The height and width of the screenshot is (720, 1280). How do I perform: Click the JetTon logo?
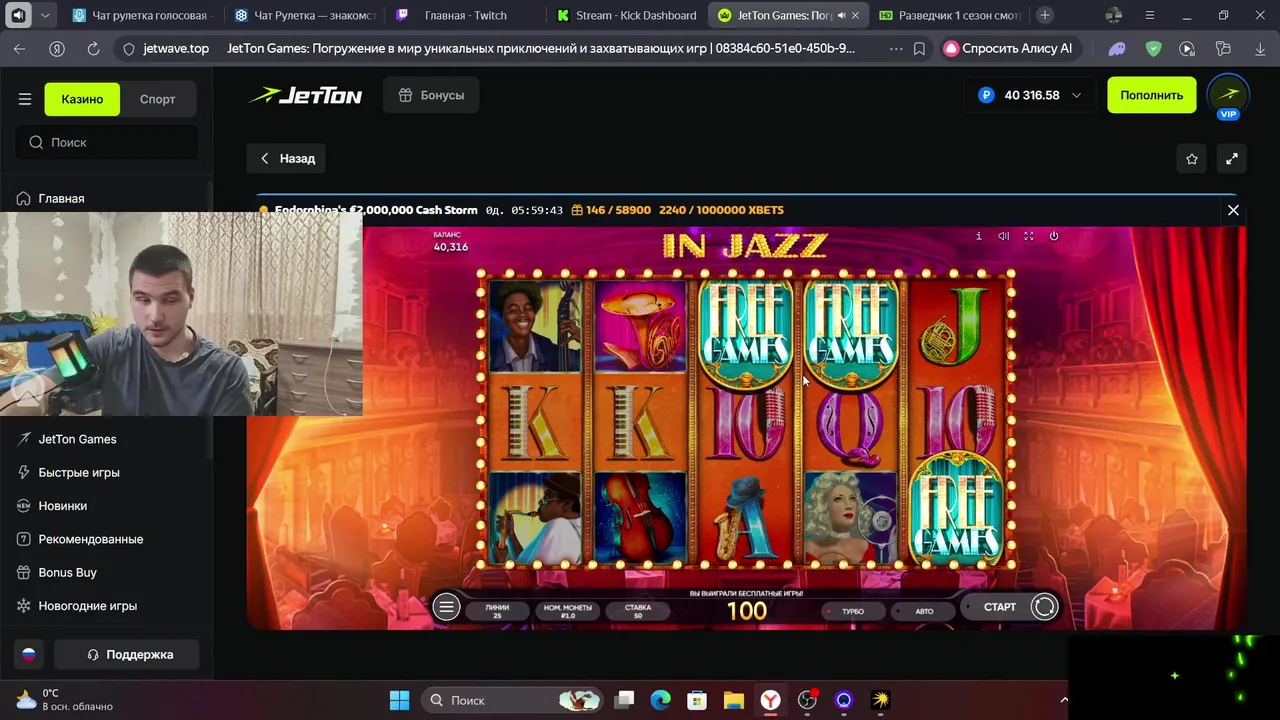point(306,95)
